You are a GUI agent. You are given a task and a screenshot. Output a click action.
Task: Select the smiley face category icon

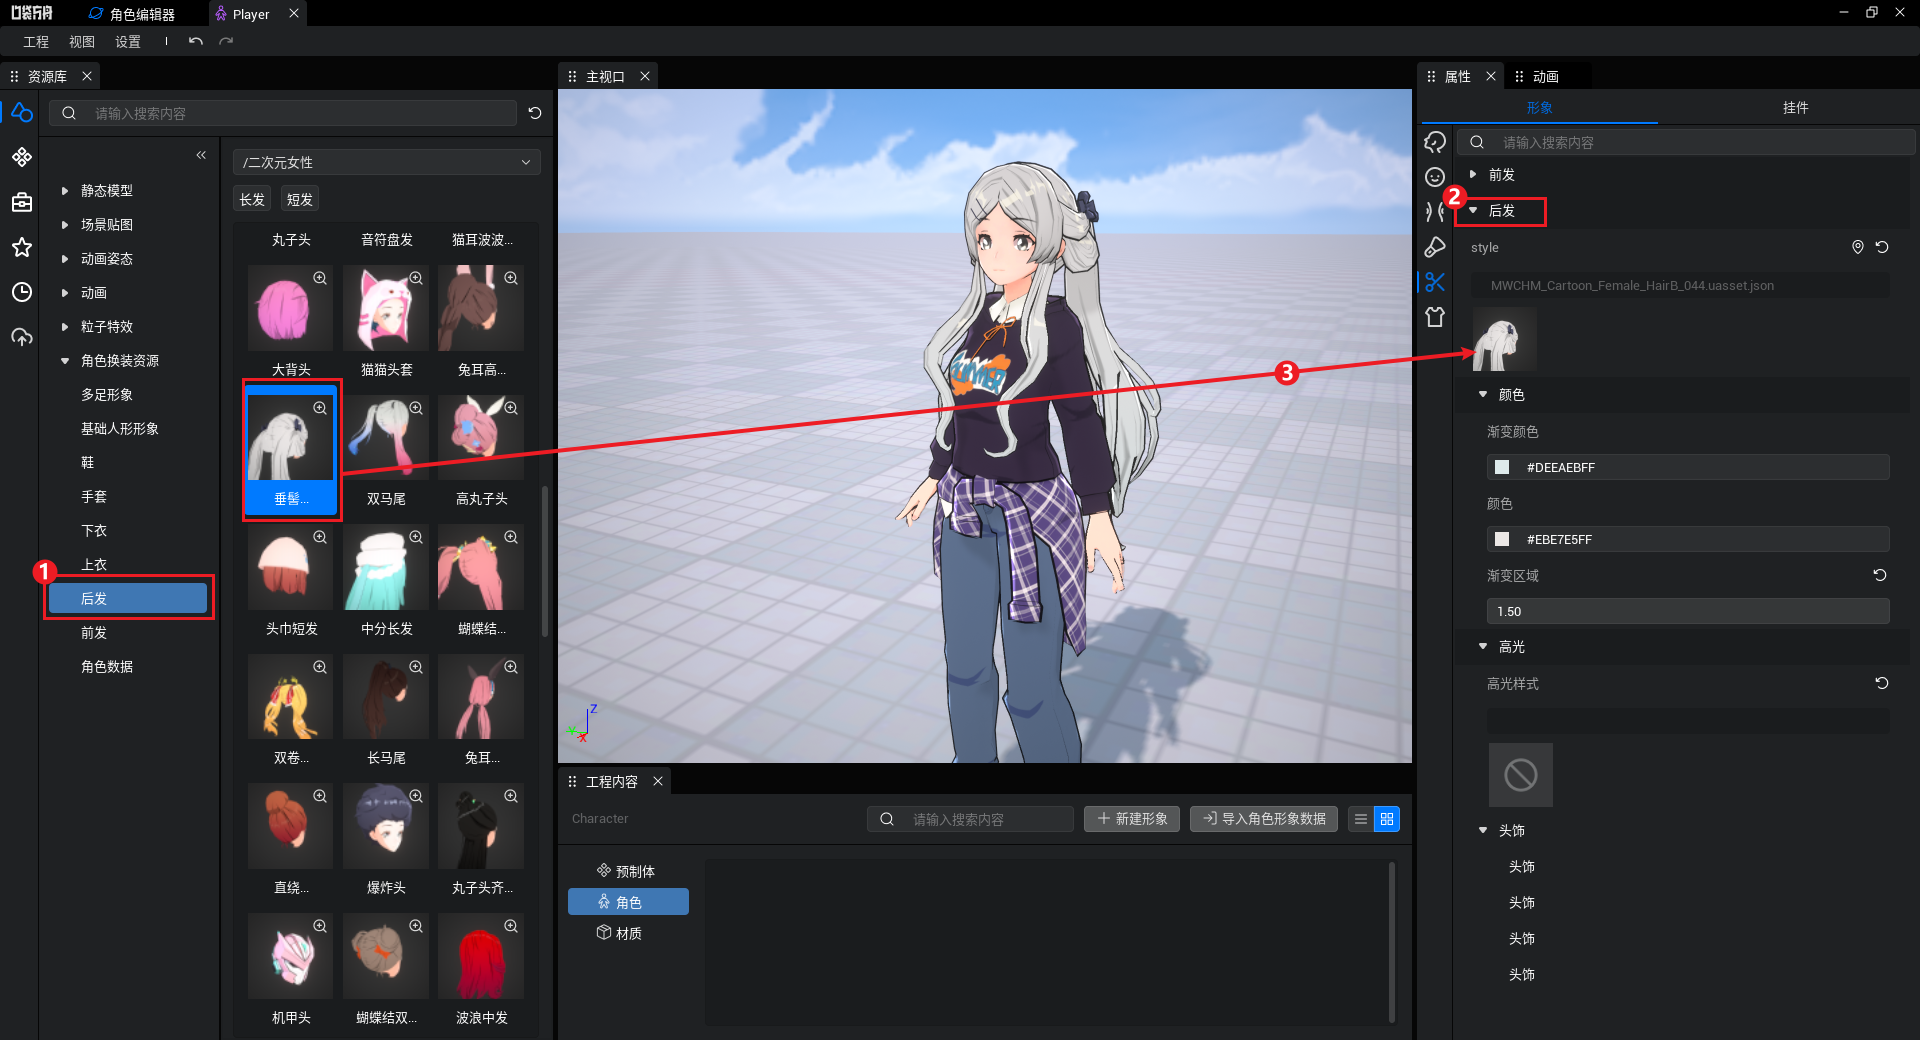pyautogui.click(x=1435, y=177)
